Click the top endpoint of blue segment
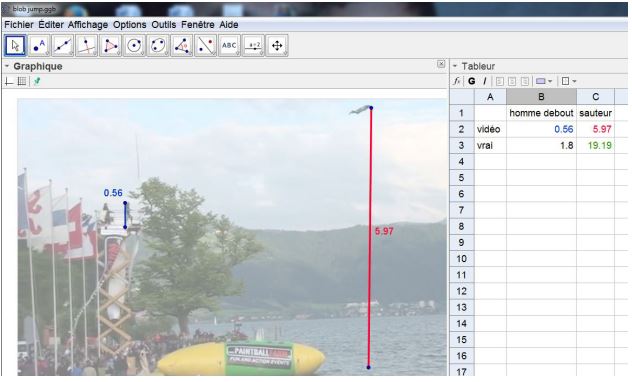632x382 pixels. [125, 203]
